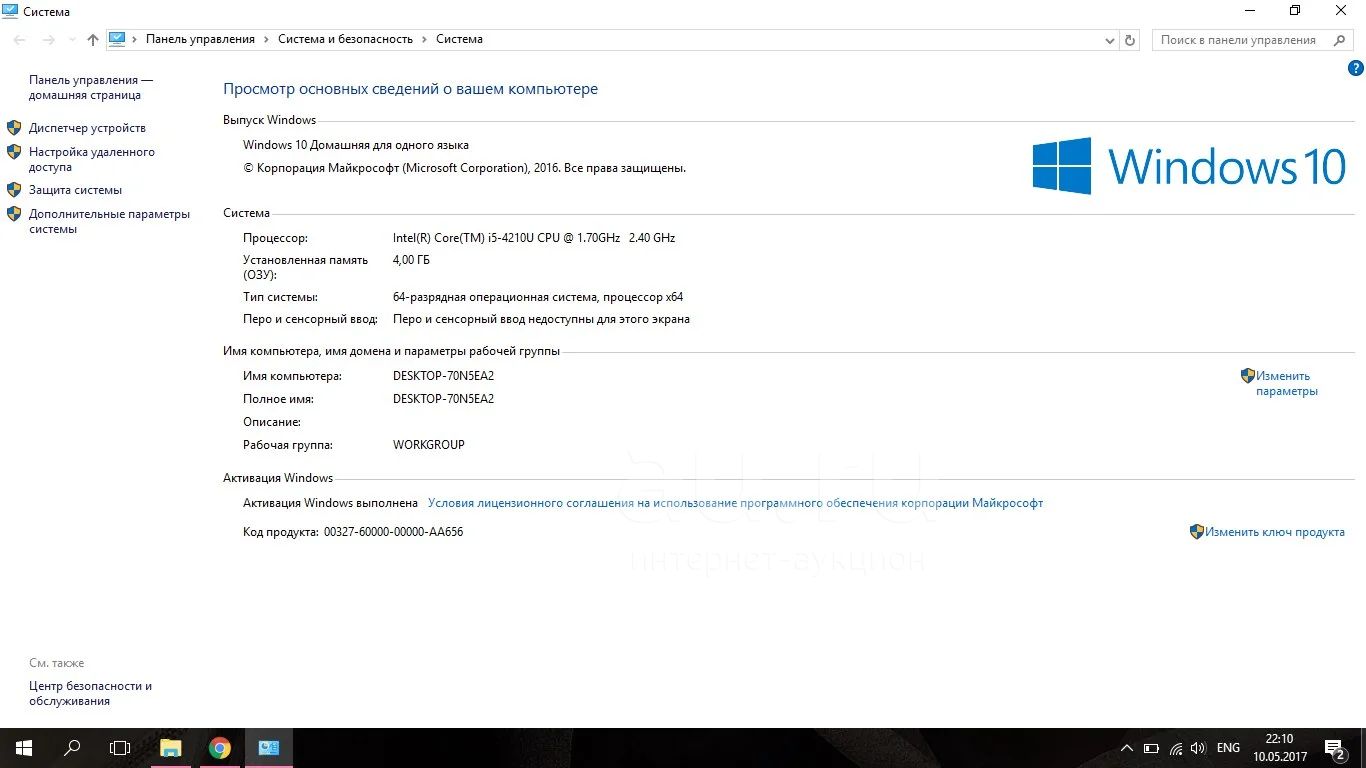Open Microsoft license terms link
This screenshot has height=768, width=1366.
tap(735, 503)
